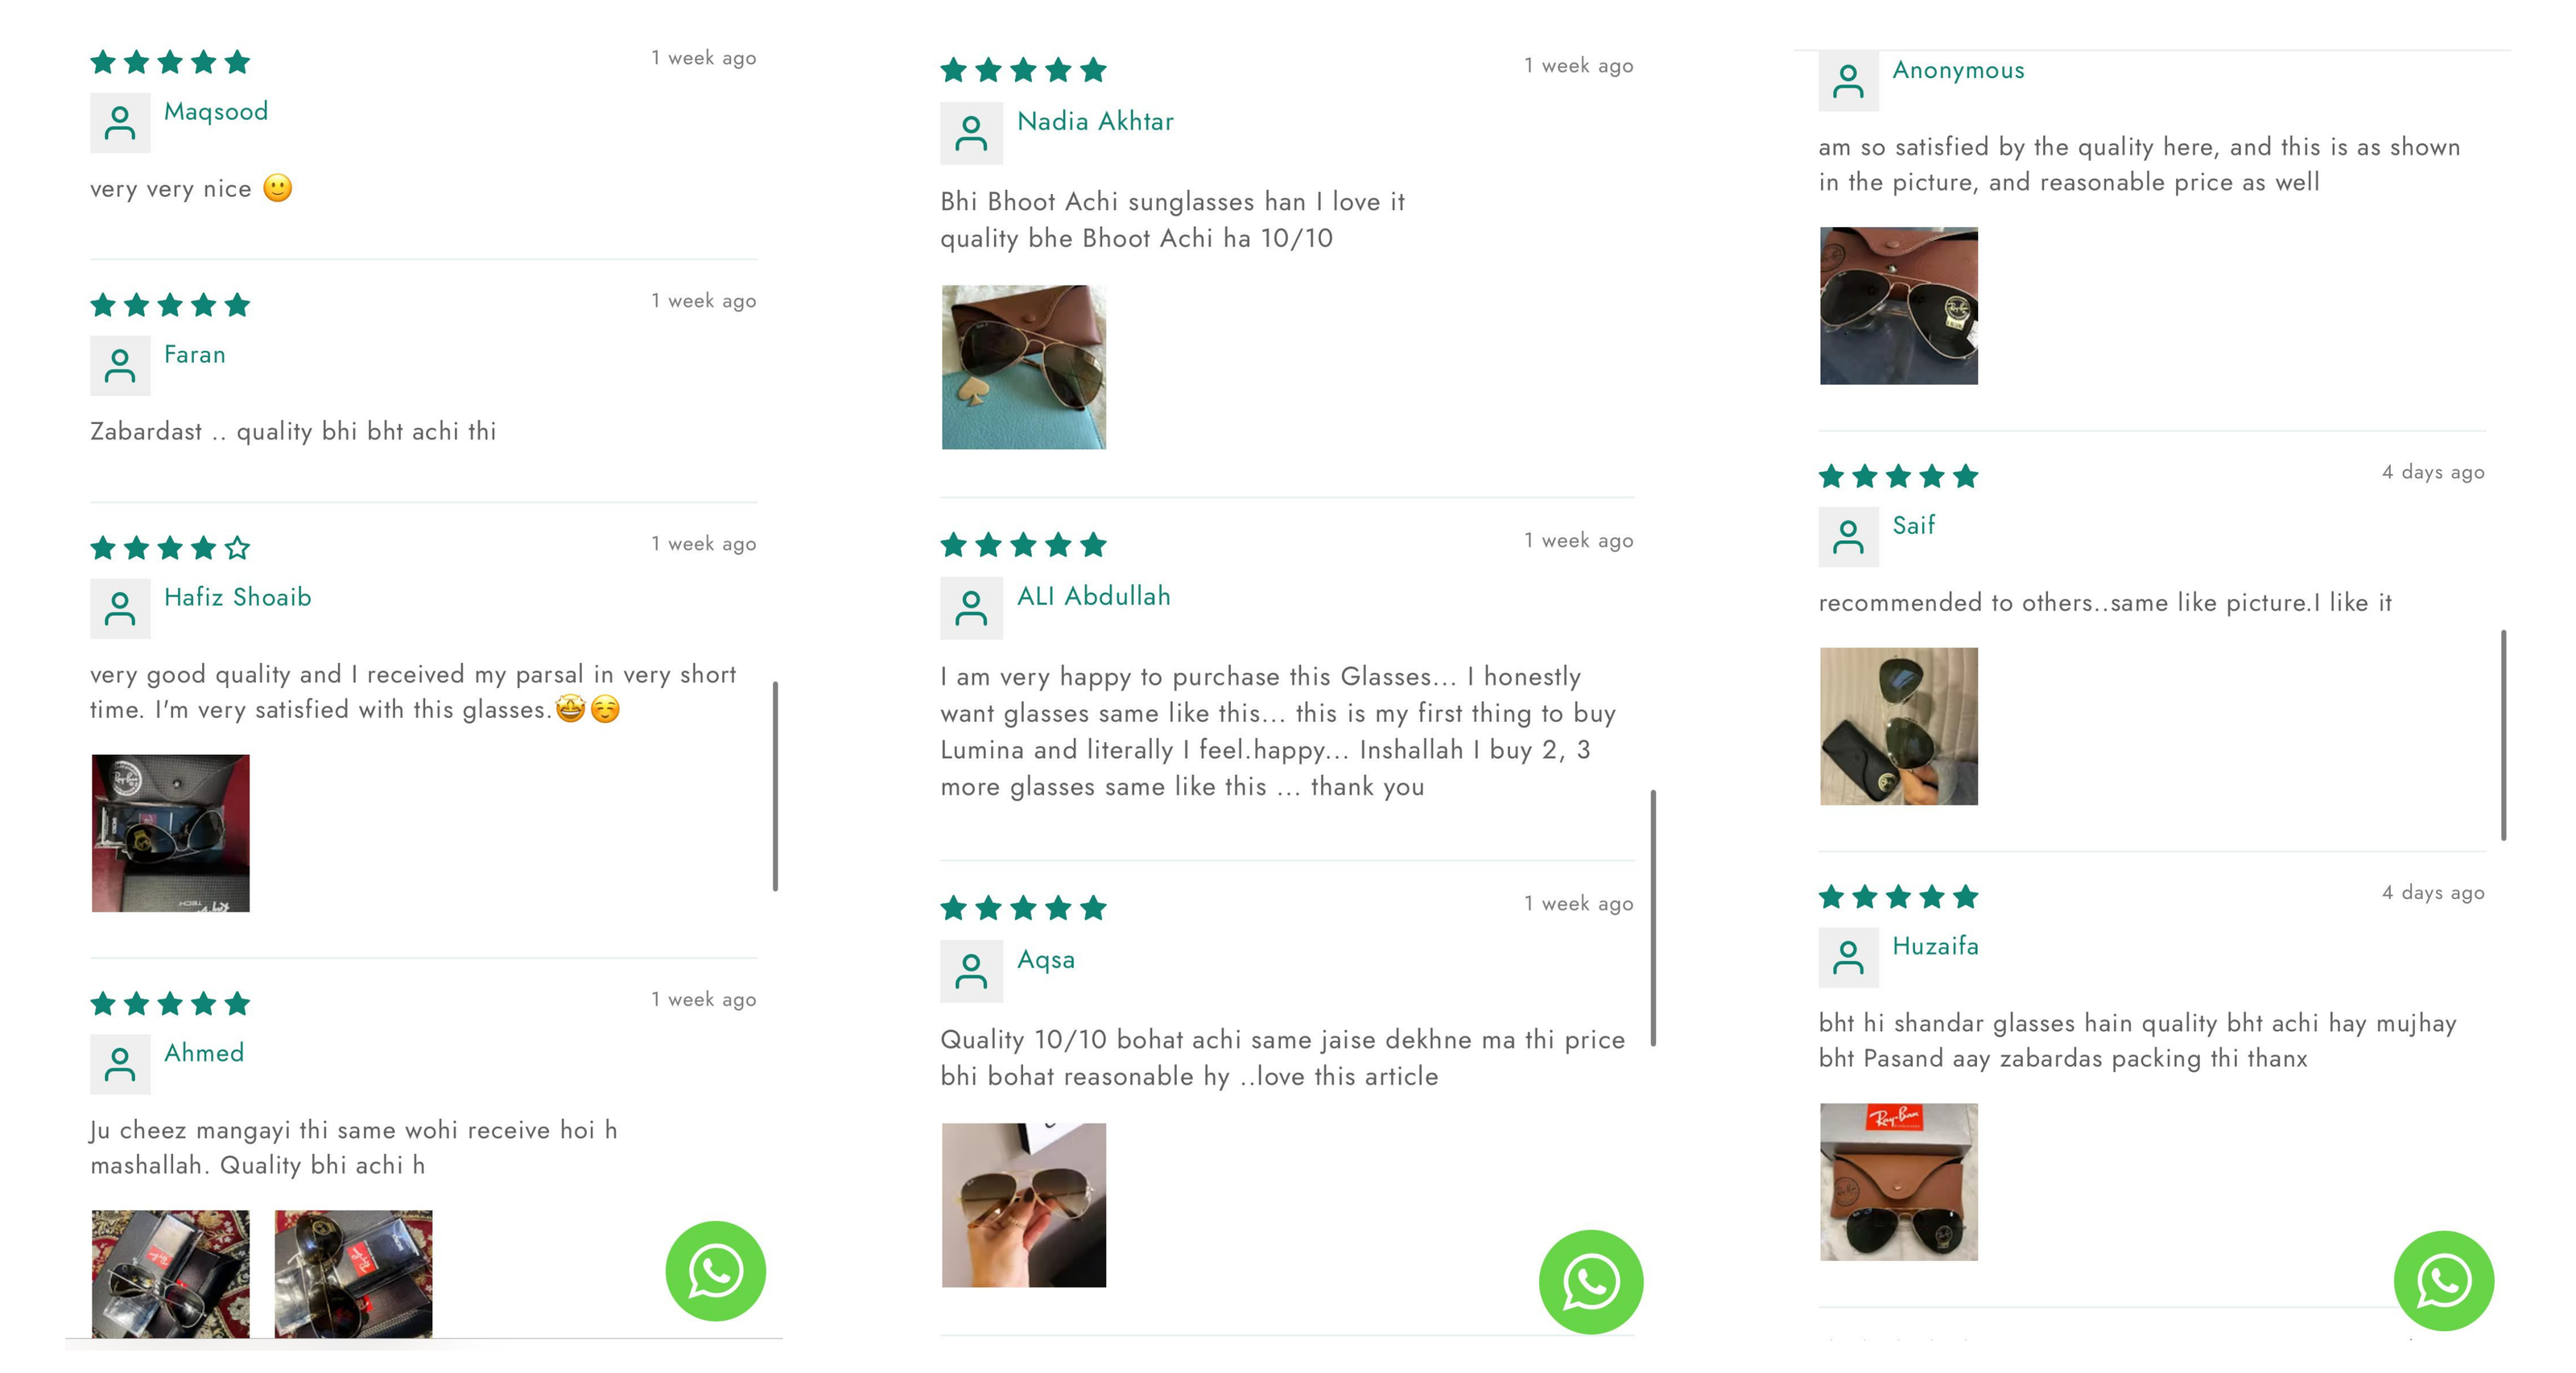Click Aqsa's profile avatar icon

point(971,971)
